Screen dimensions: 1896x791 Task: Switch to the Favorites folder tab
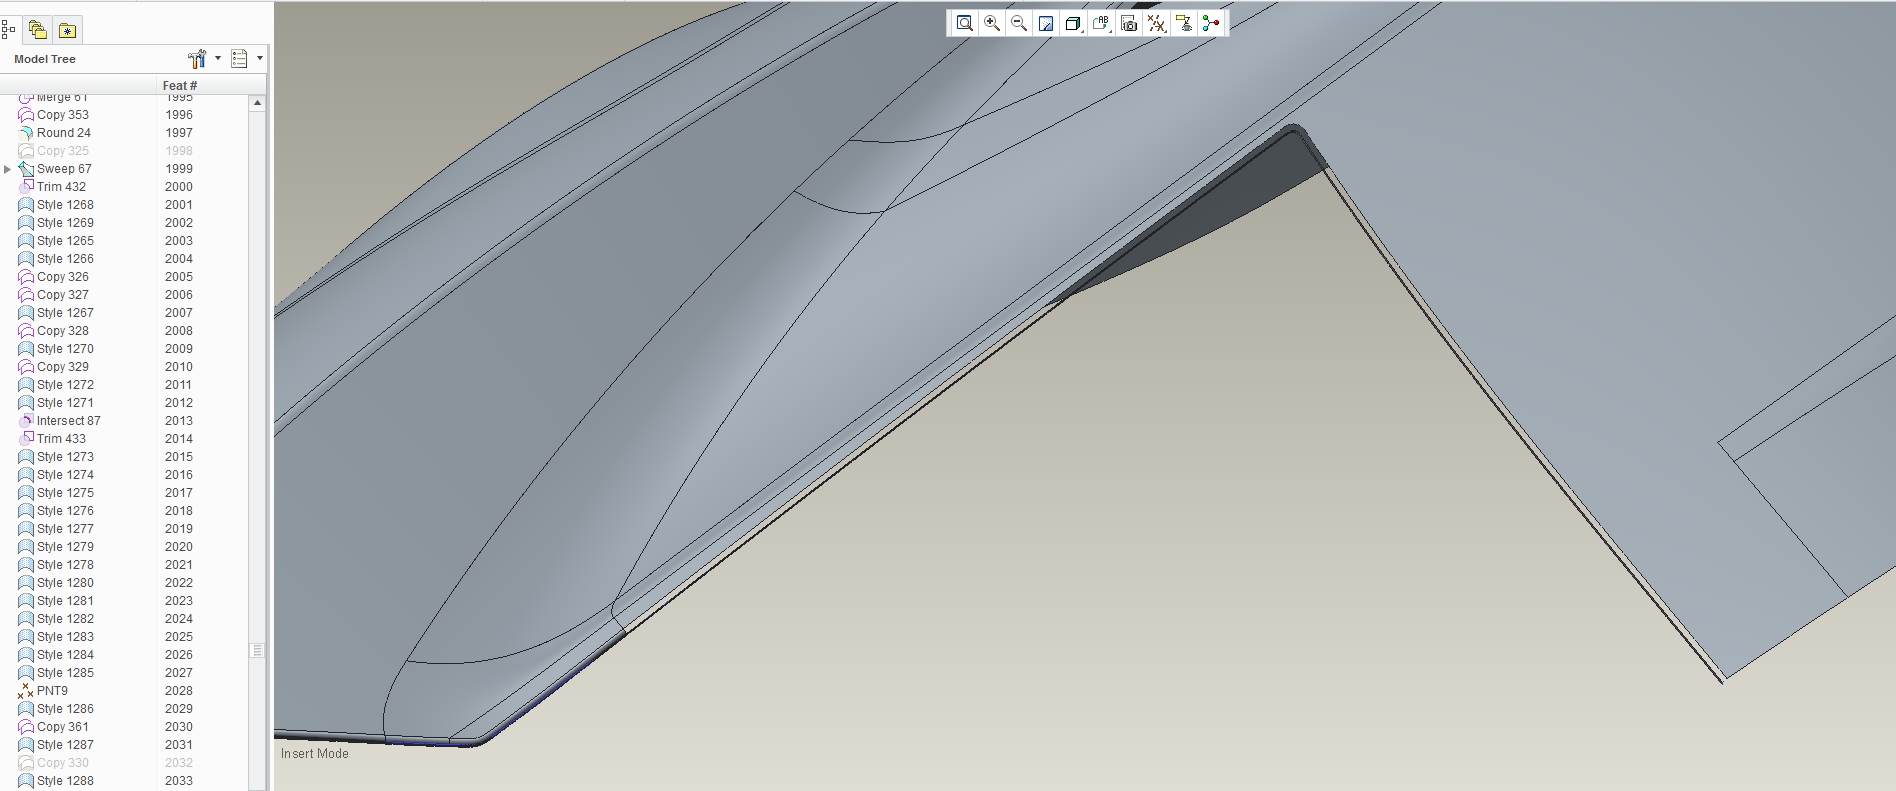pos(67,31)
